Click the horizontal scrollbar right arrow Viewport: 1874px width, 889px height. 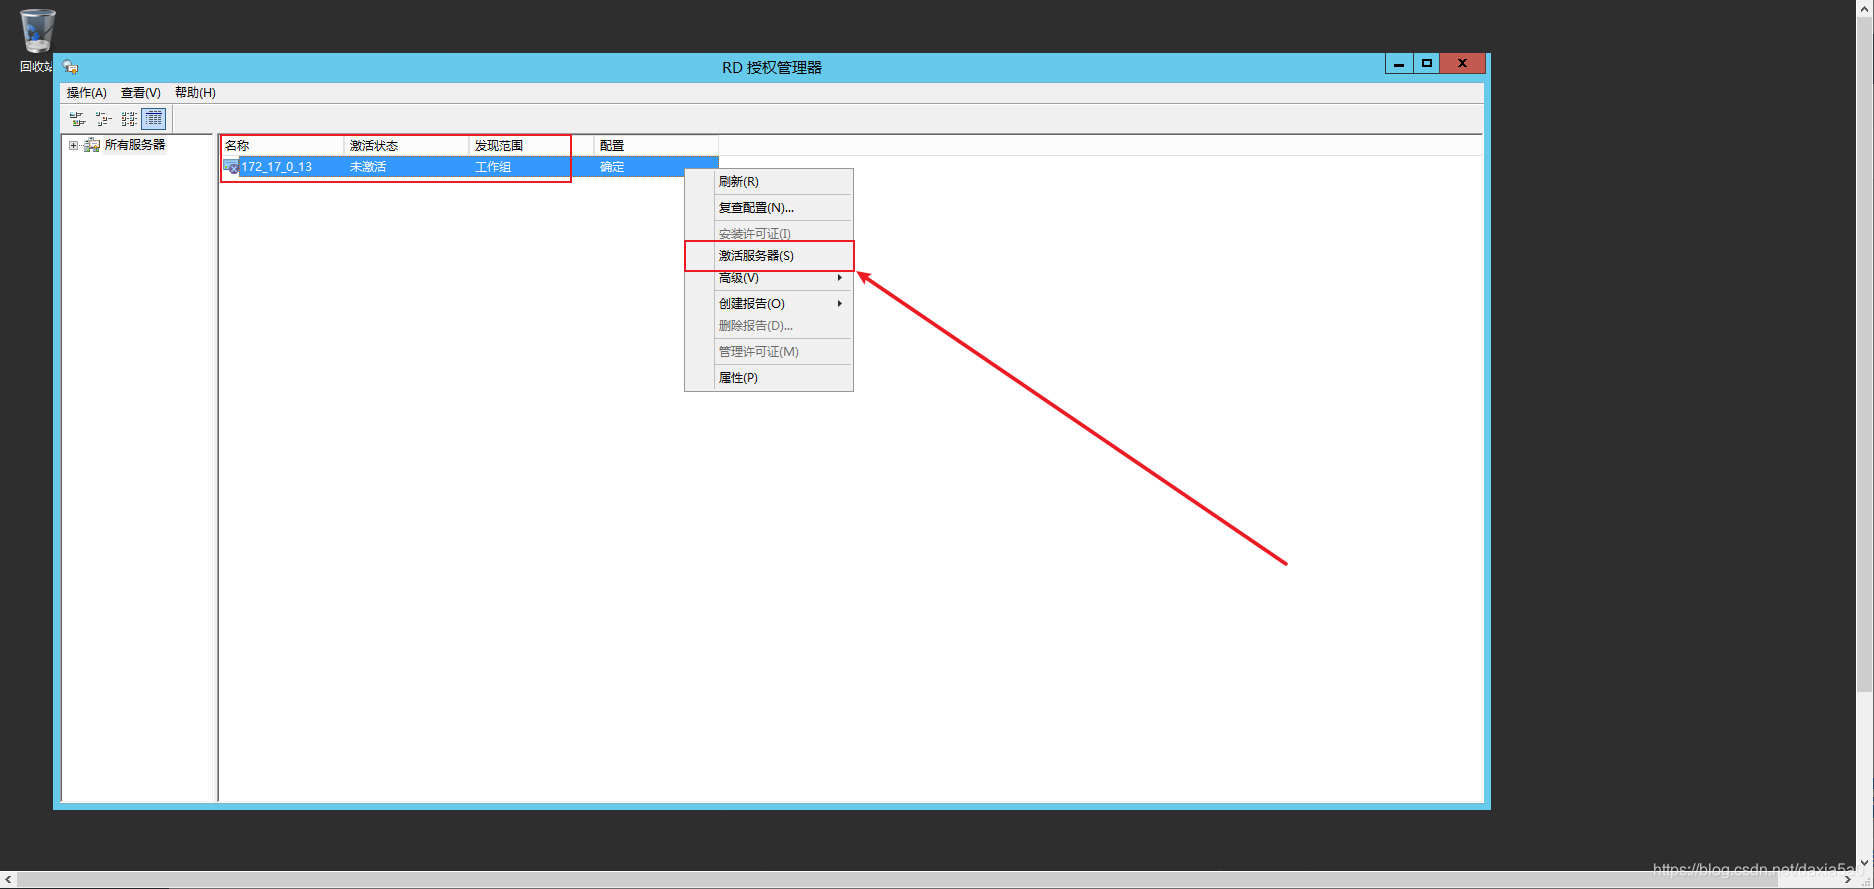pos(1847,880)
